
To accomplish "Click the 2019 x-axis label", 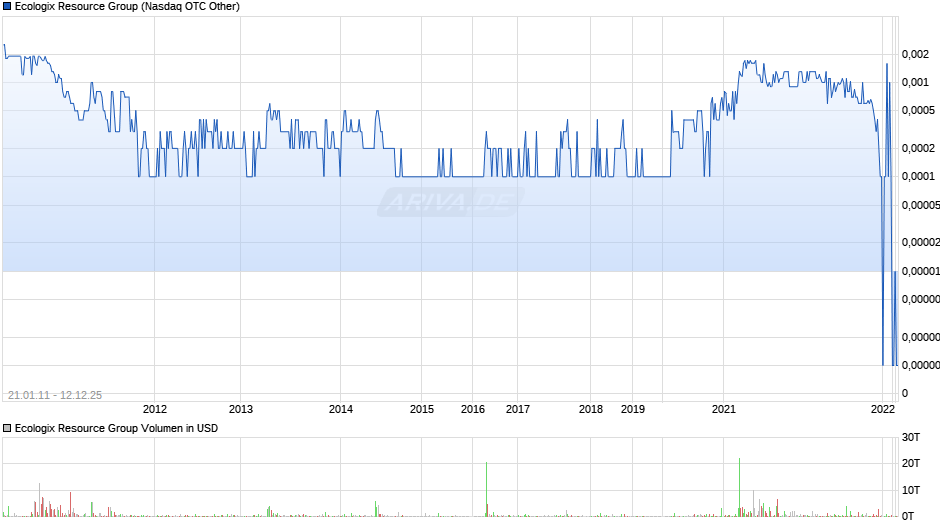I will (633, 409).
